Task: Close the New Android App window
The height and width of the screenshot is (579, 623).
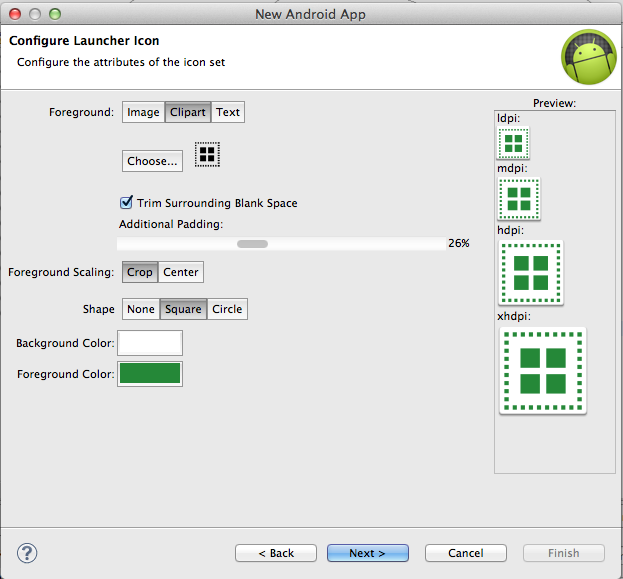Action: pyautogui.click(x=15, y=14)
